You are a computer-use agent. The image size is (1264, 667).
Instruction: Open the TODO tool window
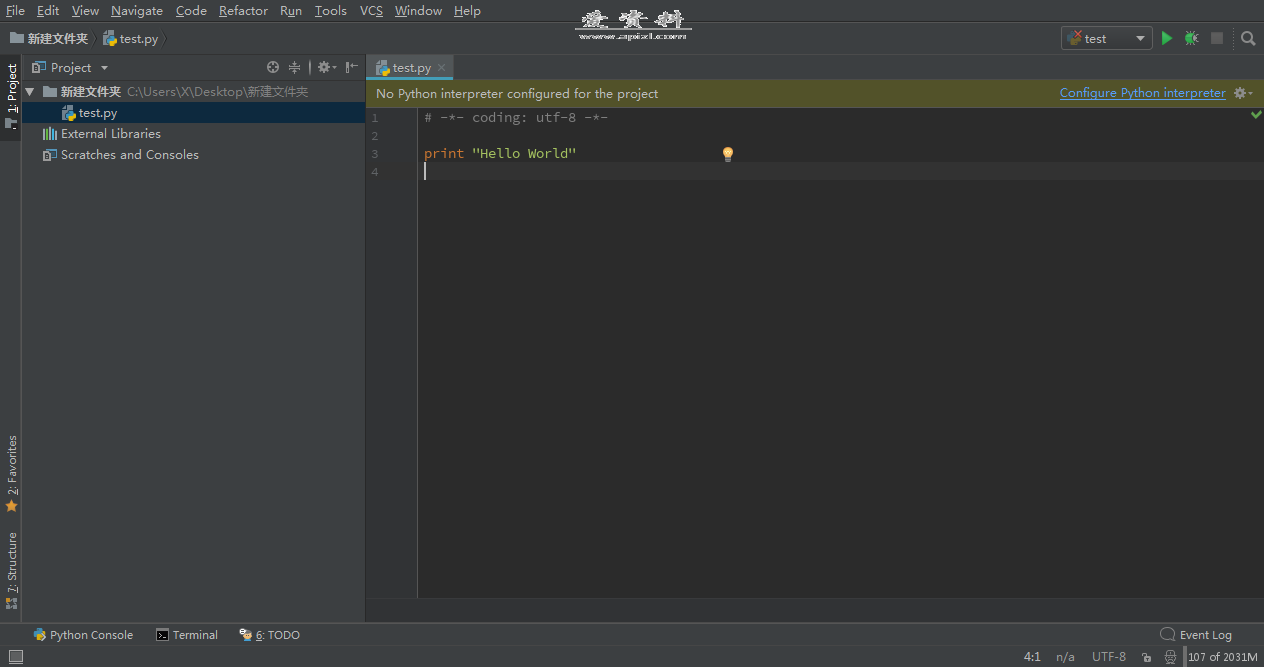[269, 634]
